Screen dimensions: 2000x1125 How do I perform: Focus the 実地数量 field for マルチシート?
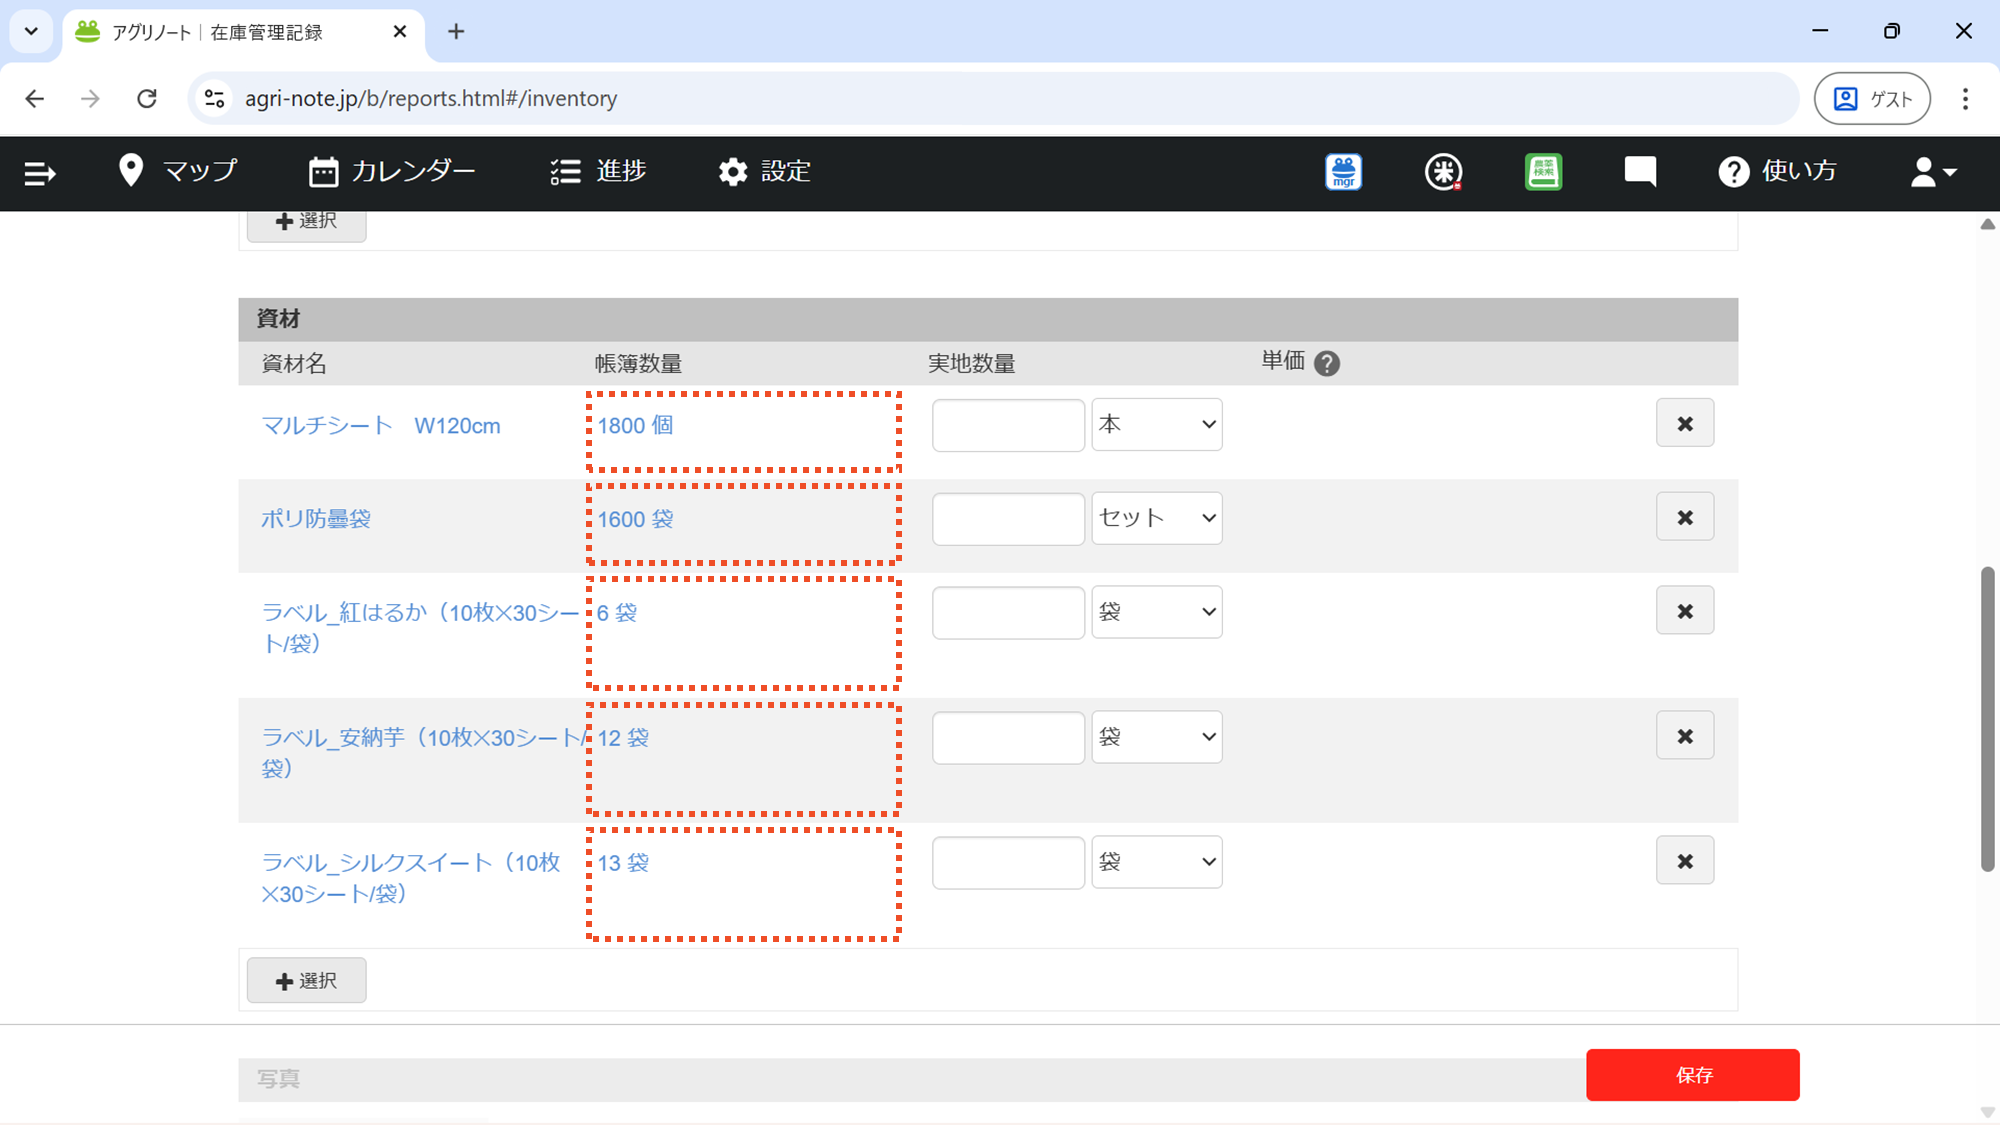(x=1008, y=425)
